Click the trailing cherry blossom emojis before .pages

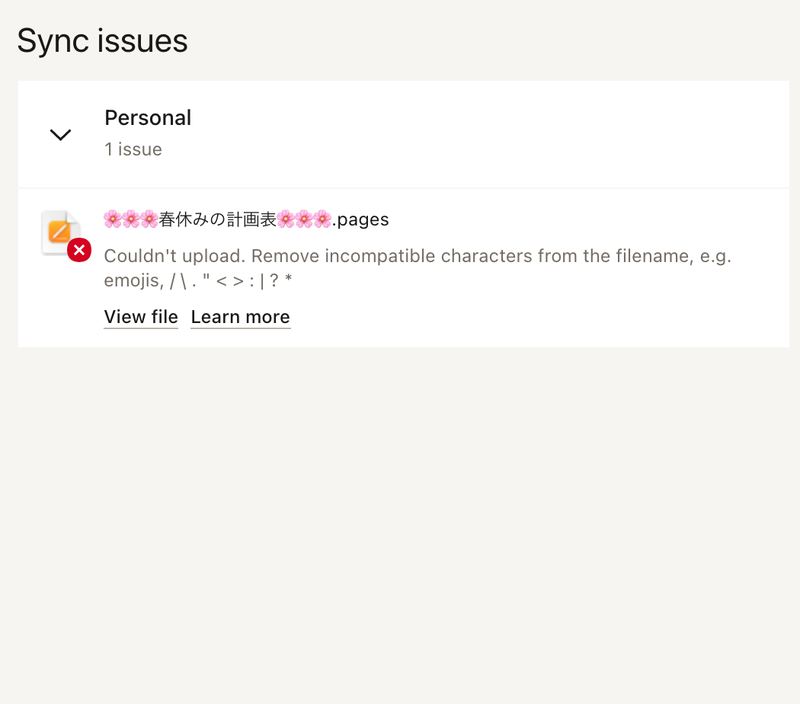pos(304,219)
